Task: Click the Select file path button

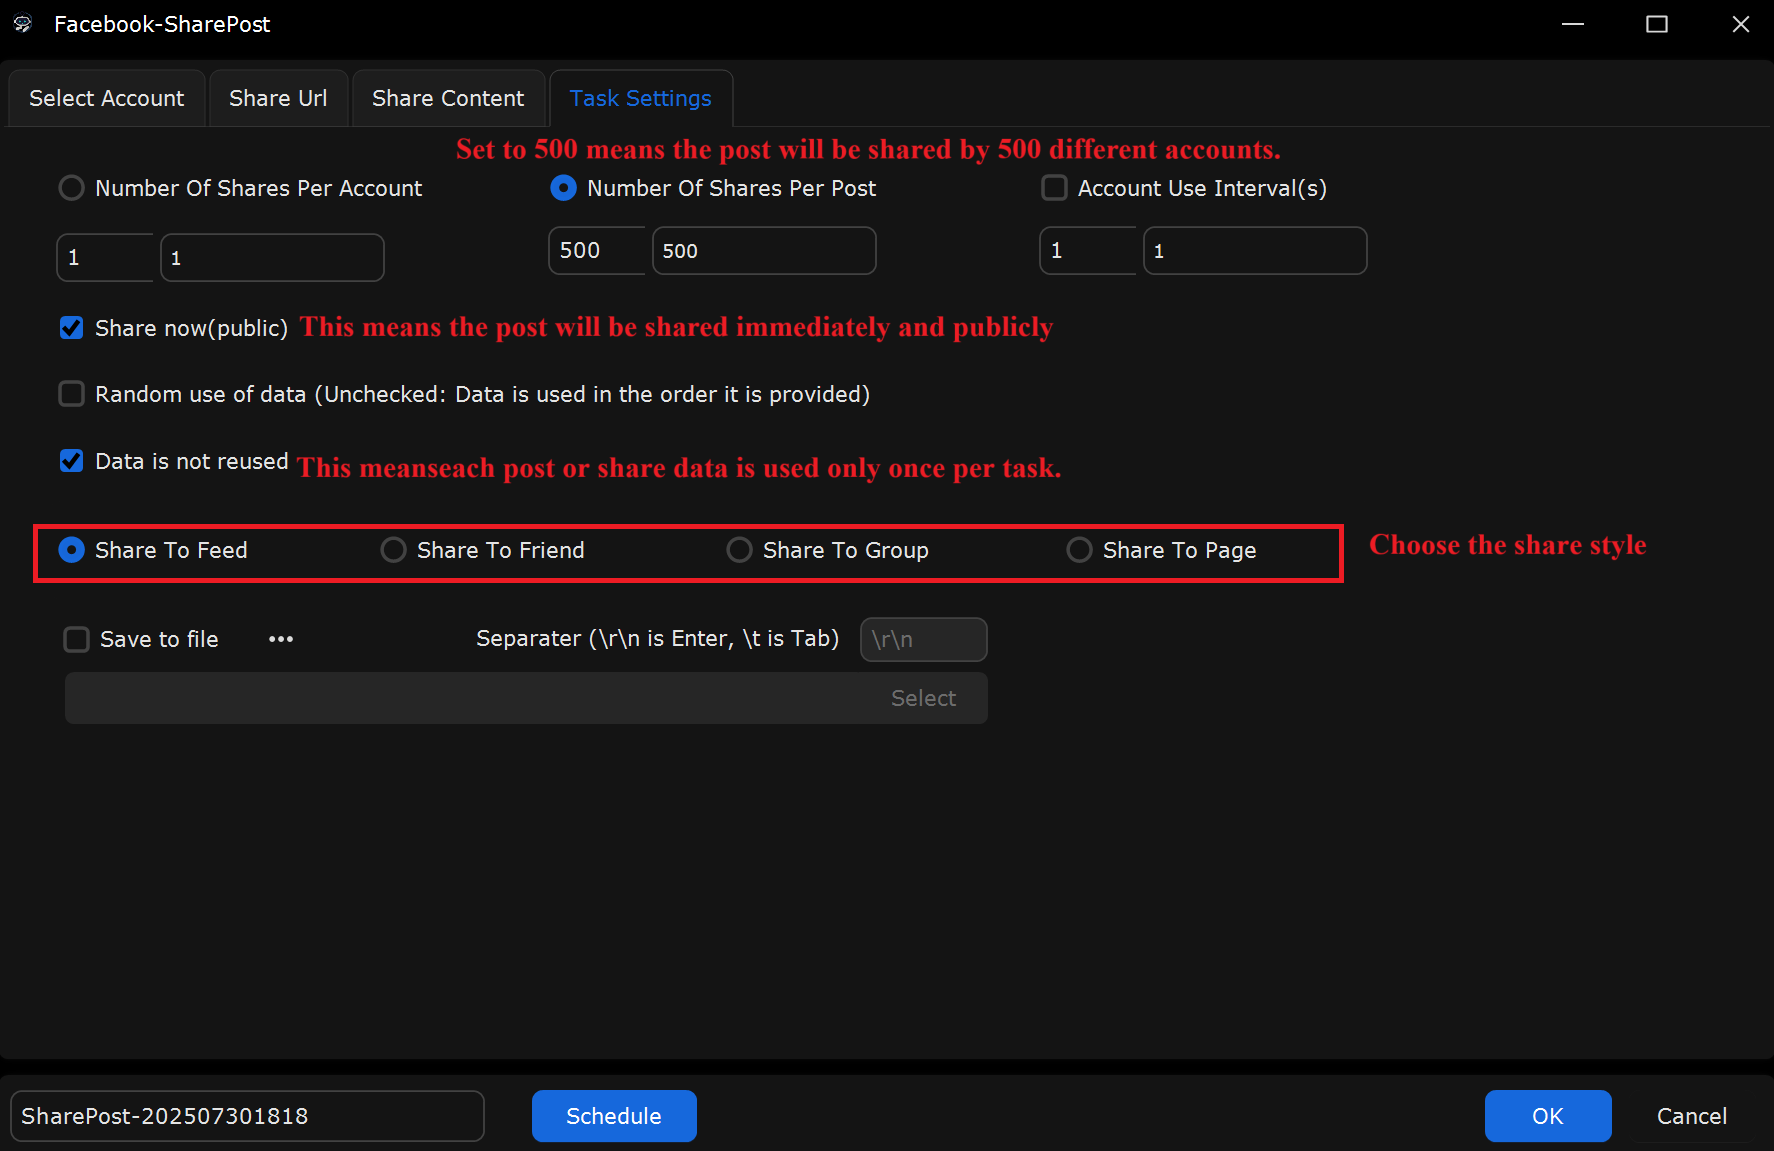Action: 923,698
